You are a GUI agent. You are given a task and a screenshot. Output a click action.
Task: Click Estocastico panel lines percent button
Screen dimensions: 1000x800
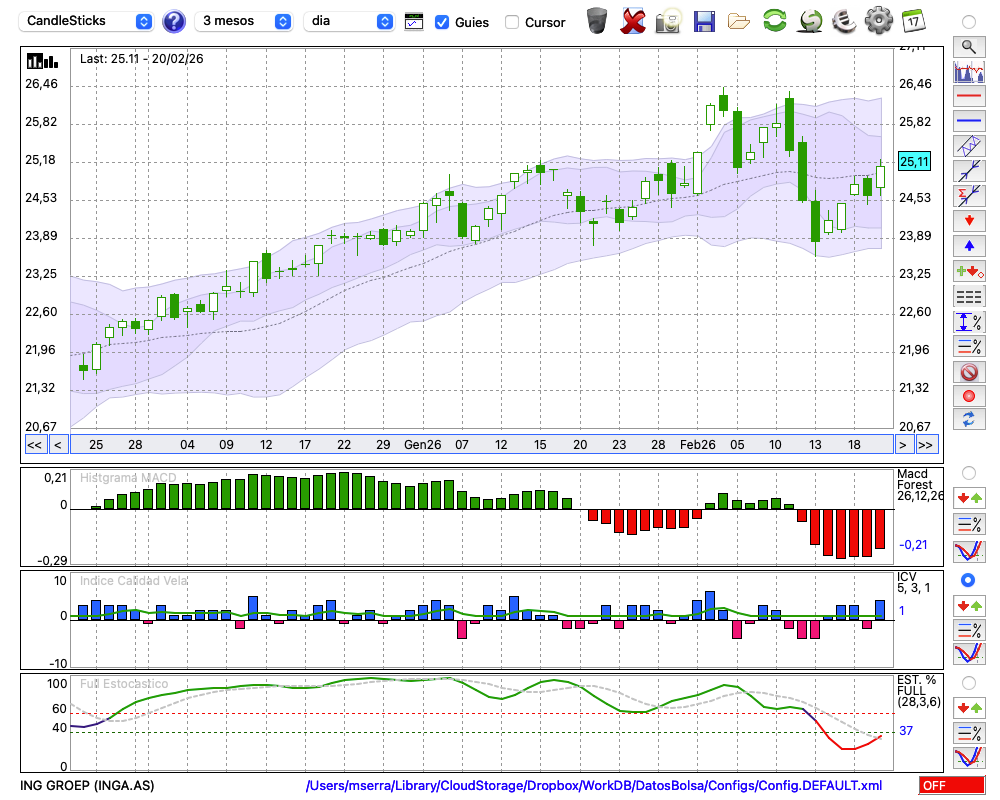coord(969,732)
